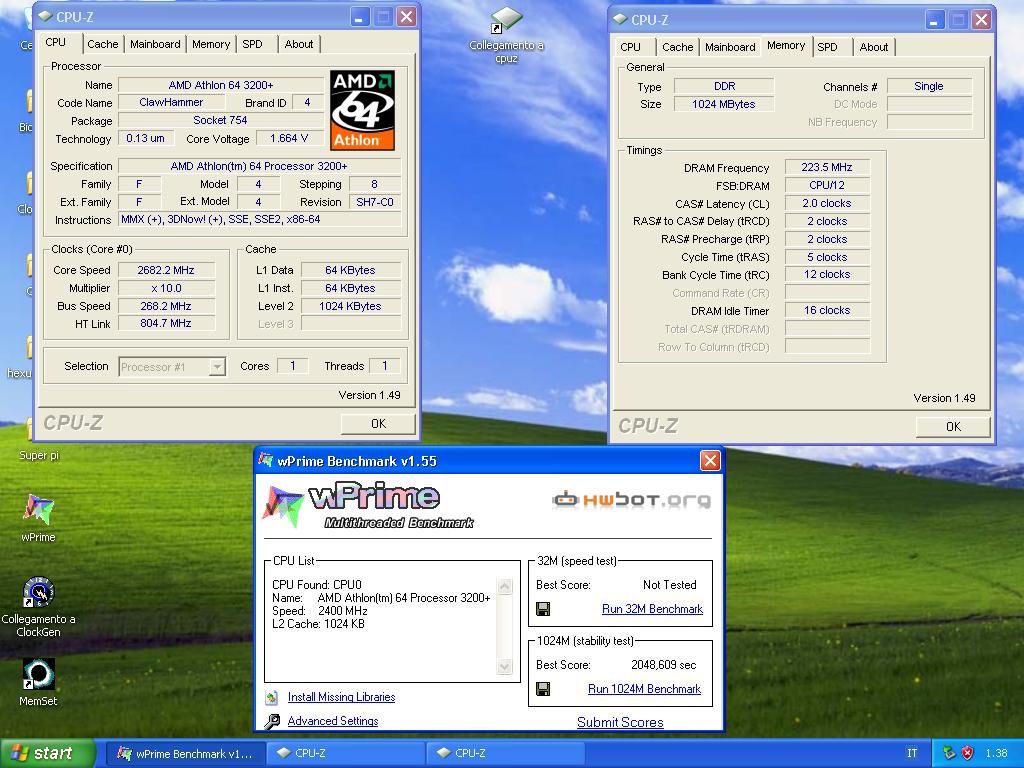Click OK in the left CPU-Z window

(x=378, y=424)
